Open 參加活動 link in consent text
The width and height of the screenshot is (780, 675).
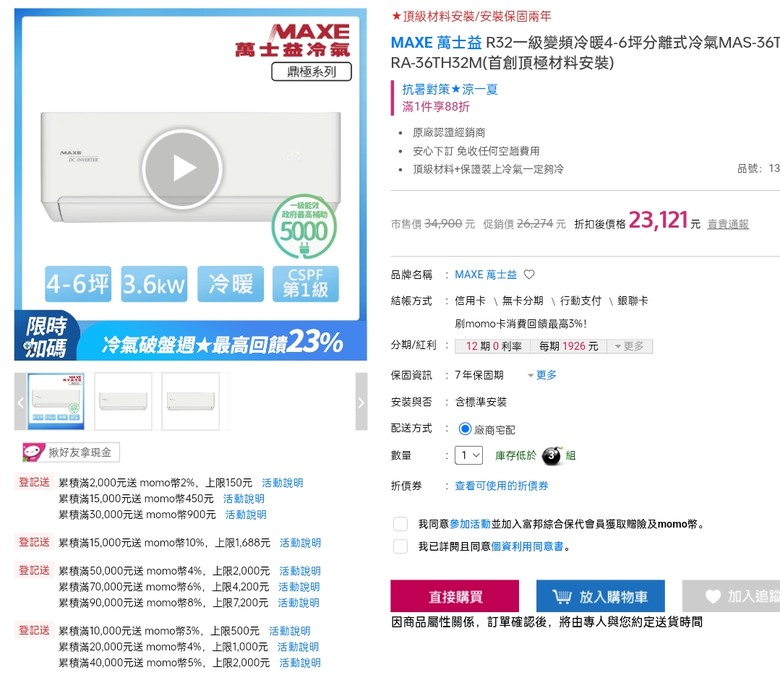470,524
